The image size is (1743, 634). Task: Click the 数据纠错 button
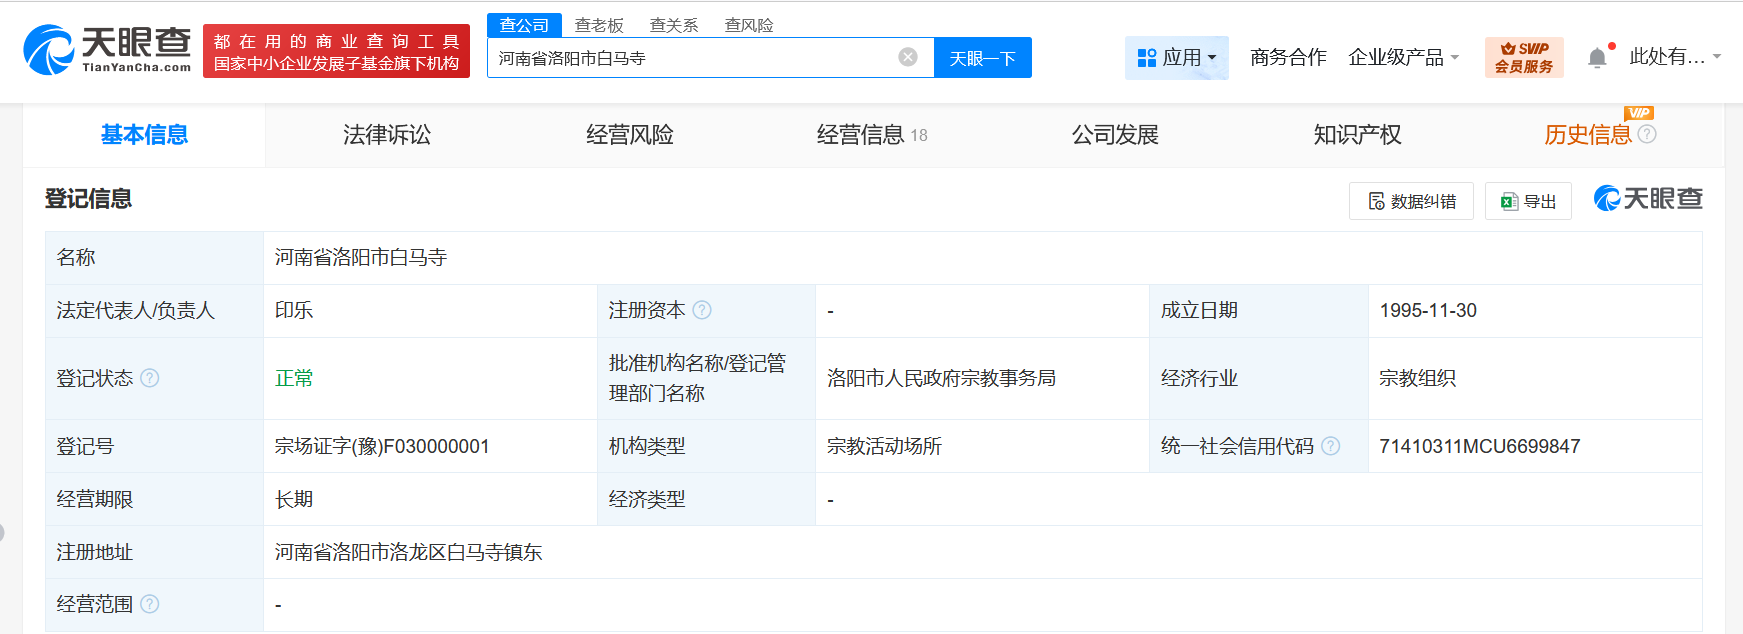[1411, 201]
